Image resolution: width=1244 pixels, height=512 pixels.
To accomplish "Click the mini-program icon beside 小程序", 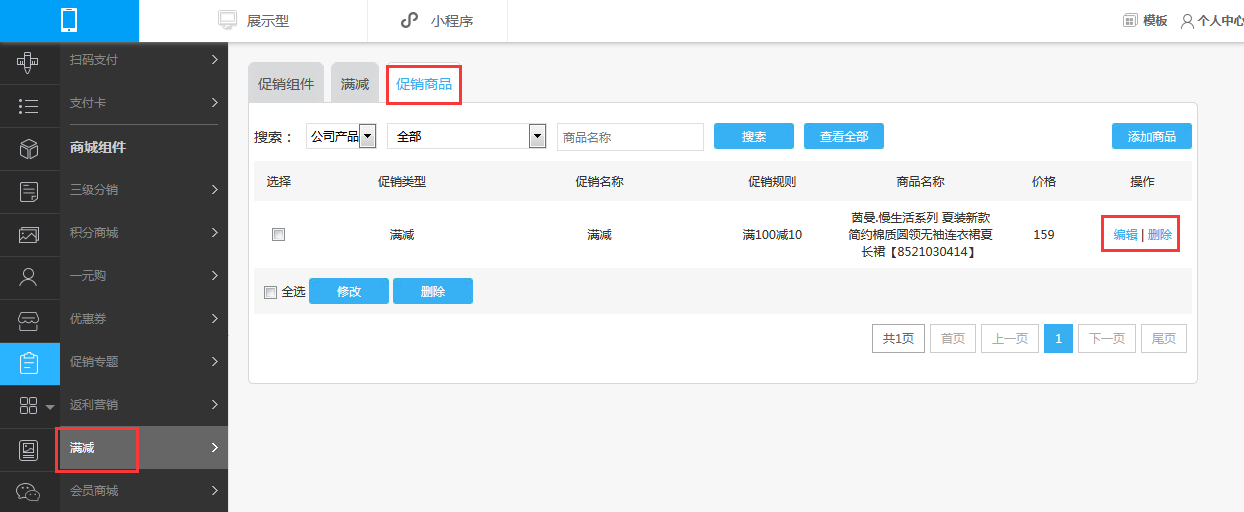I will (x=409, y=20).
